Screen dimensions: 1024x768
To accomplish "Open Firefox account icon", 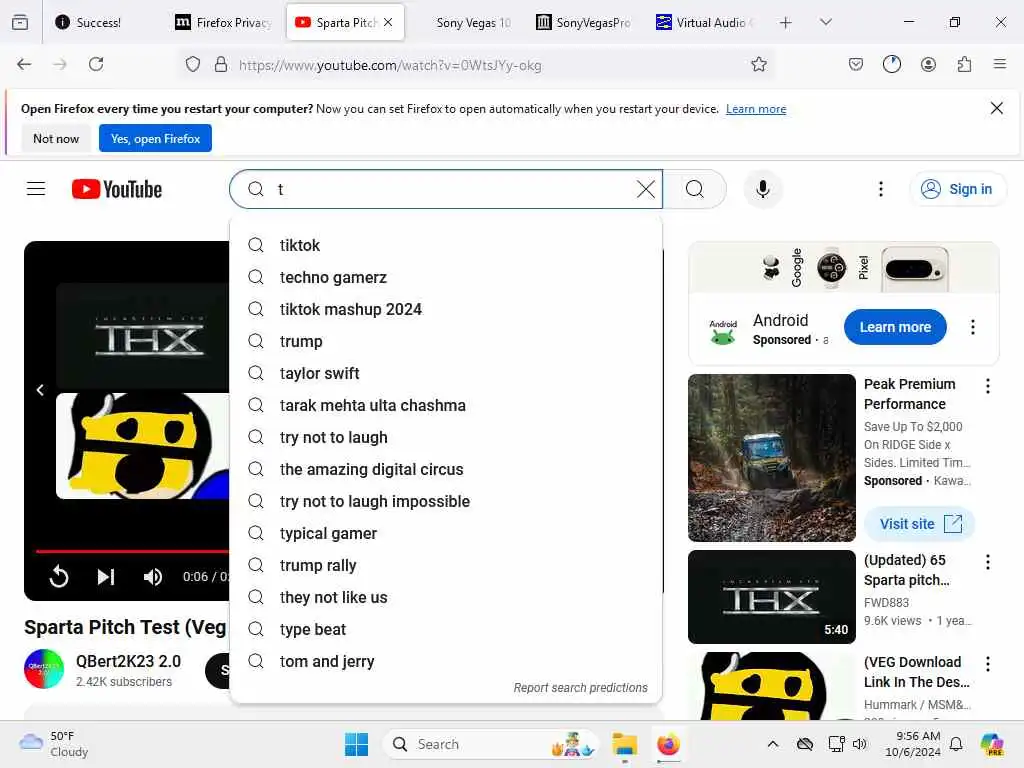I will [928, 64].
